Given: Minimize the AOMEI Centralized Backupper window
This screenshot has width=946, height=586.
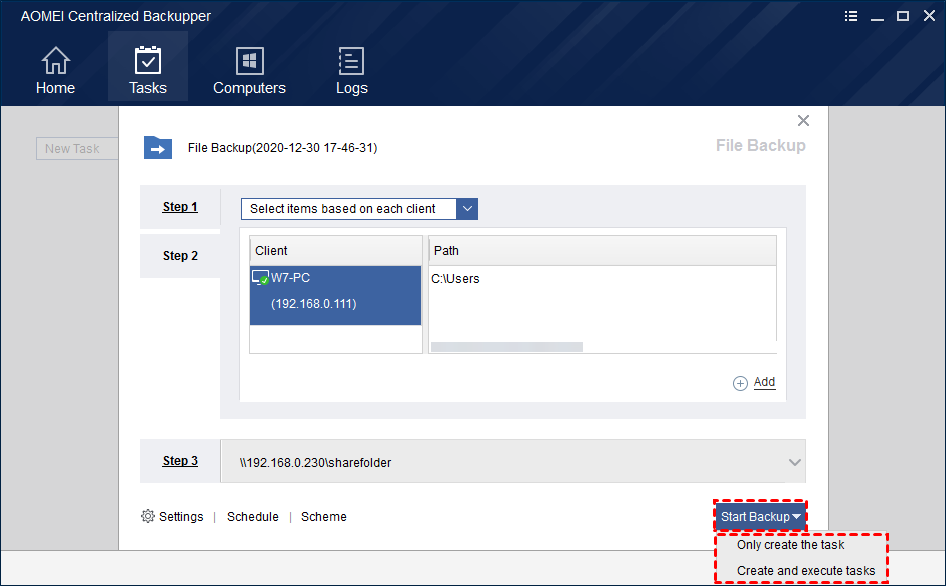Looking at the screenshot, I should pos(877,17).
